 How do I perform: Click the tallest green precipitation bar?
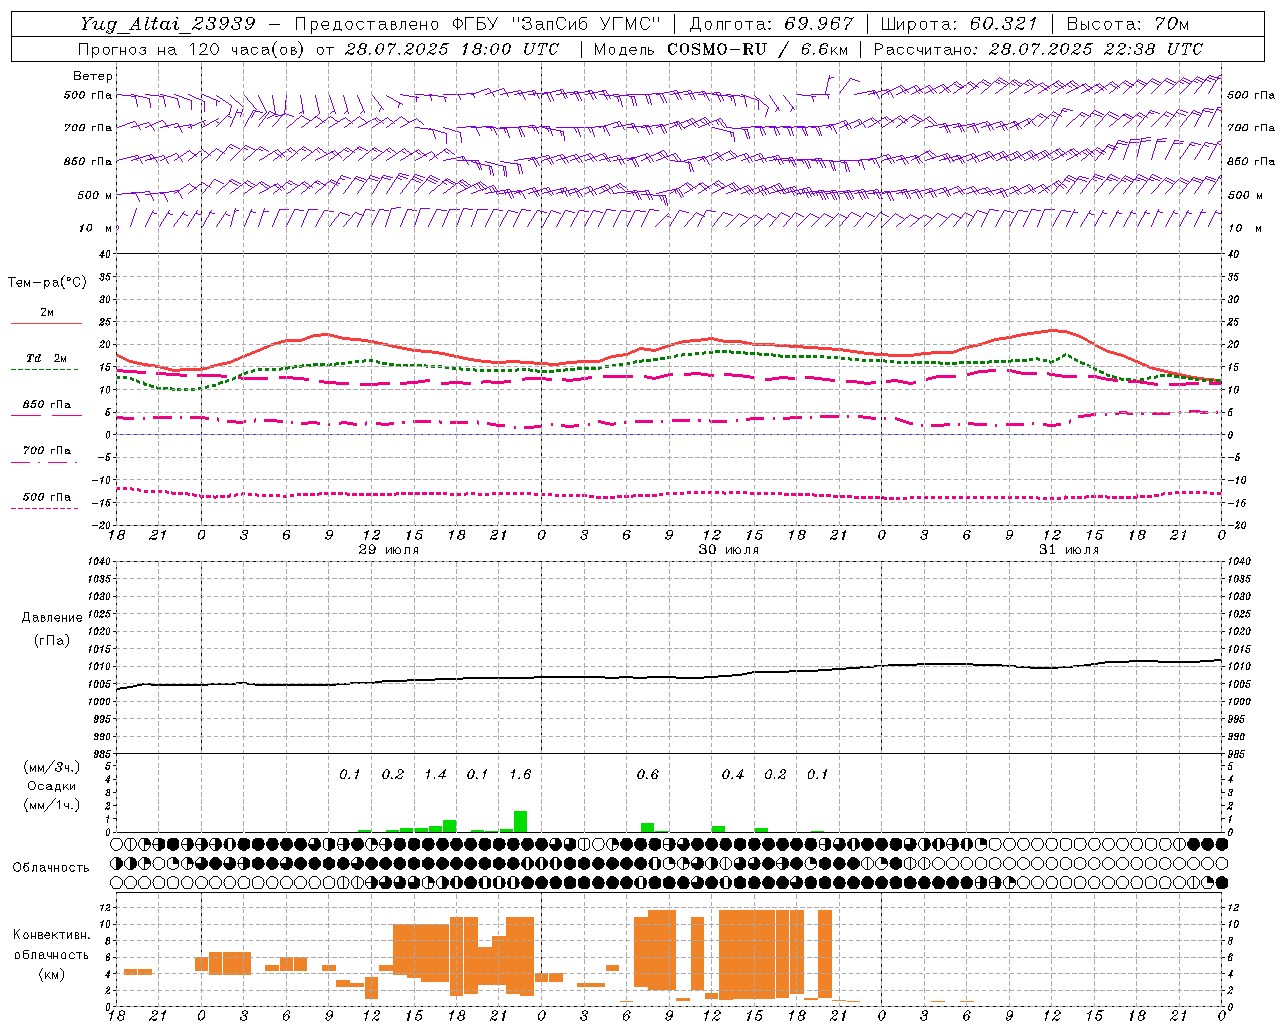[x=520, y=821]
